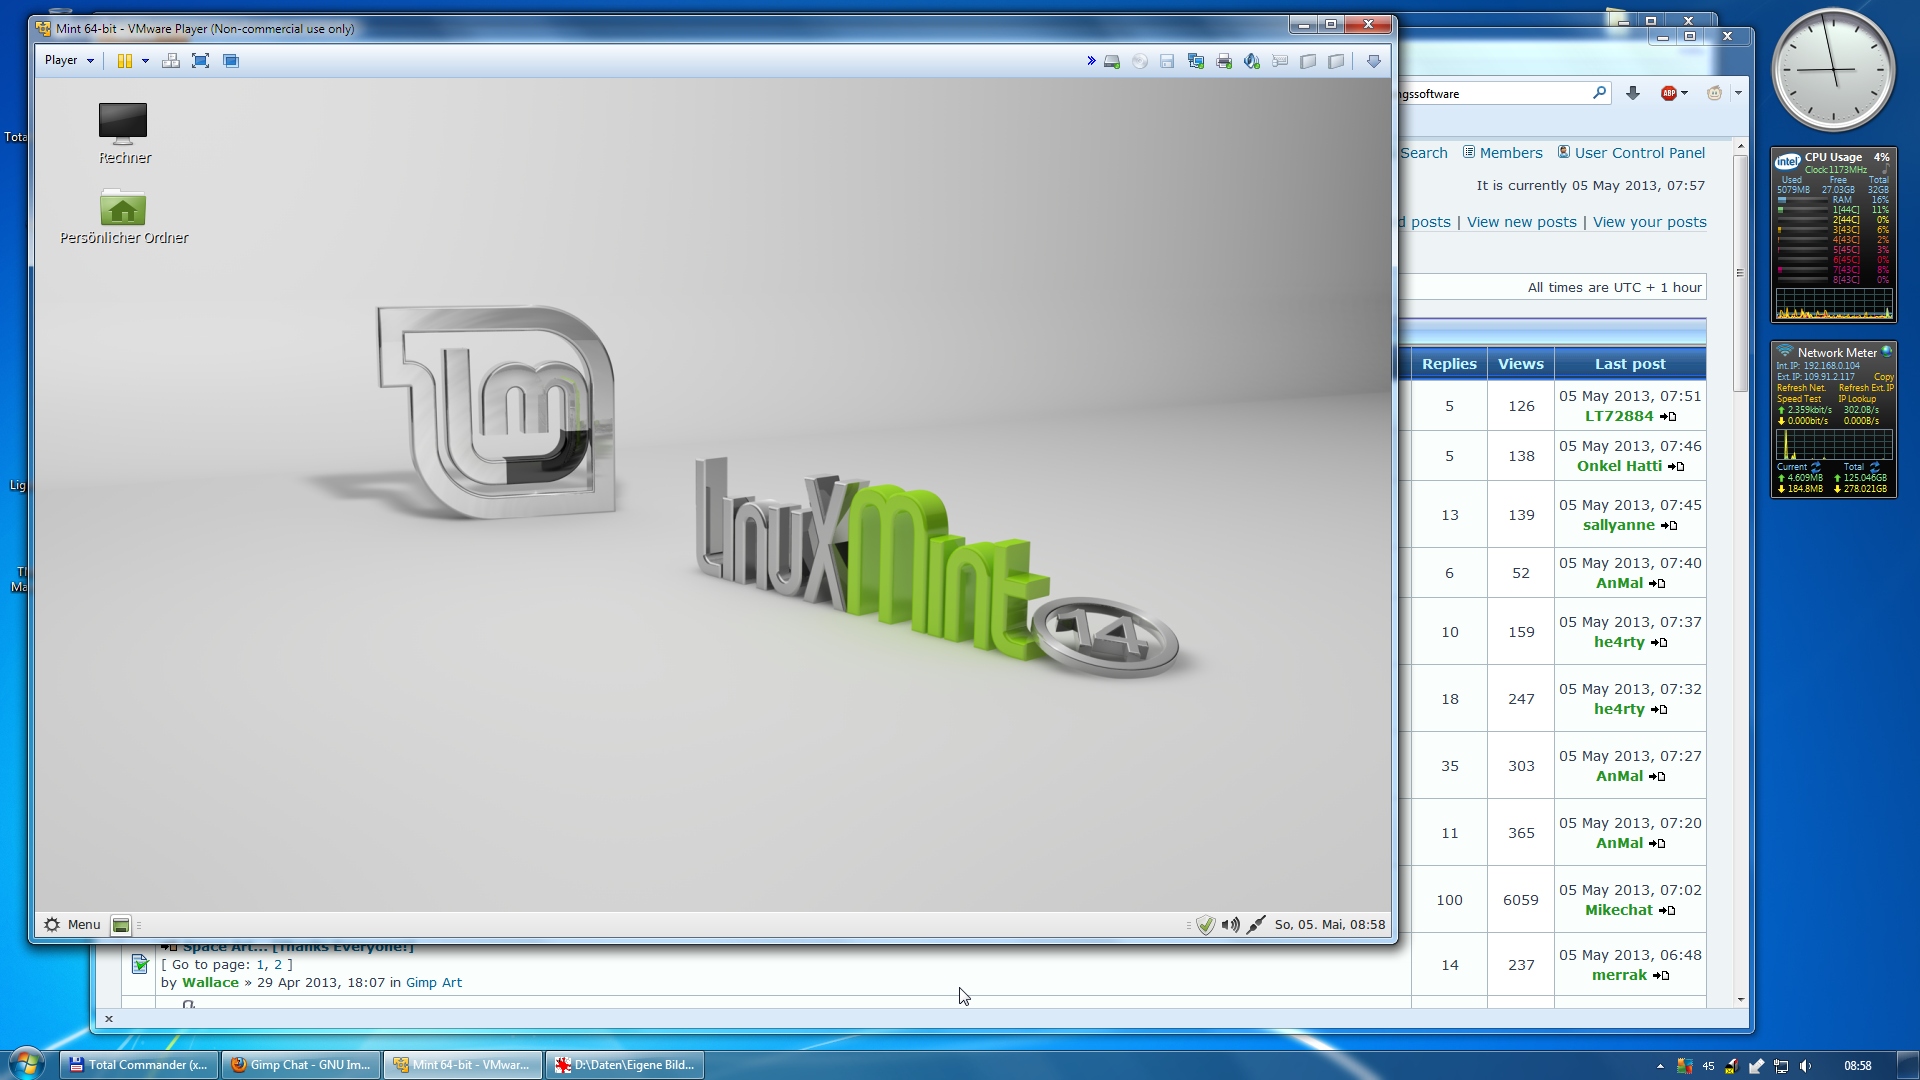
Task: Expand the VM power options dropdown arrow
Action: tap(145, 61)
